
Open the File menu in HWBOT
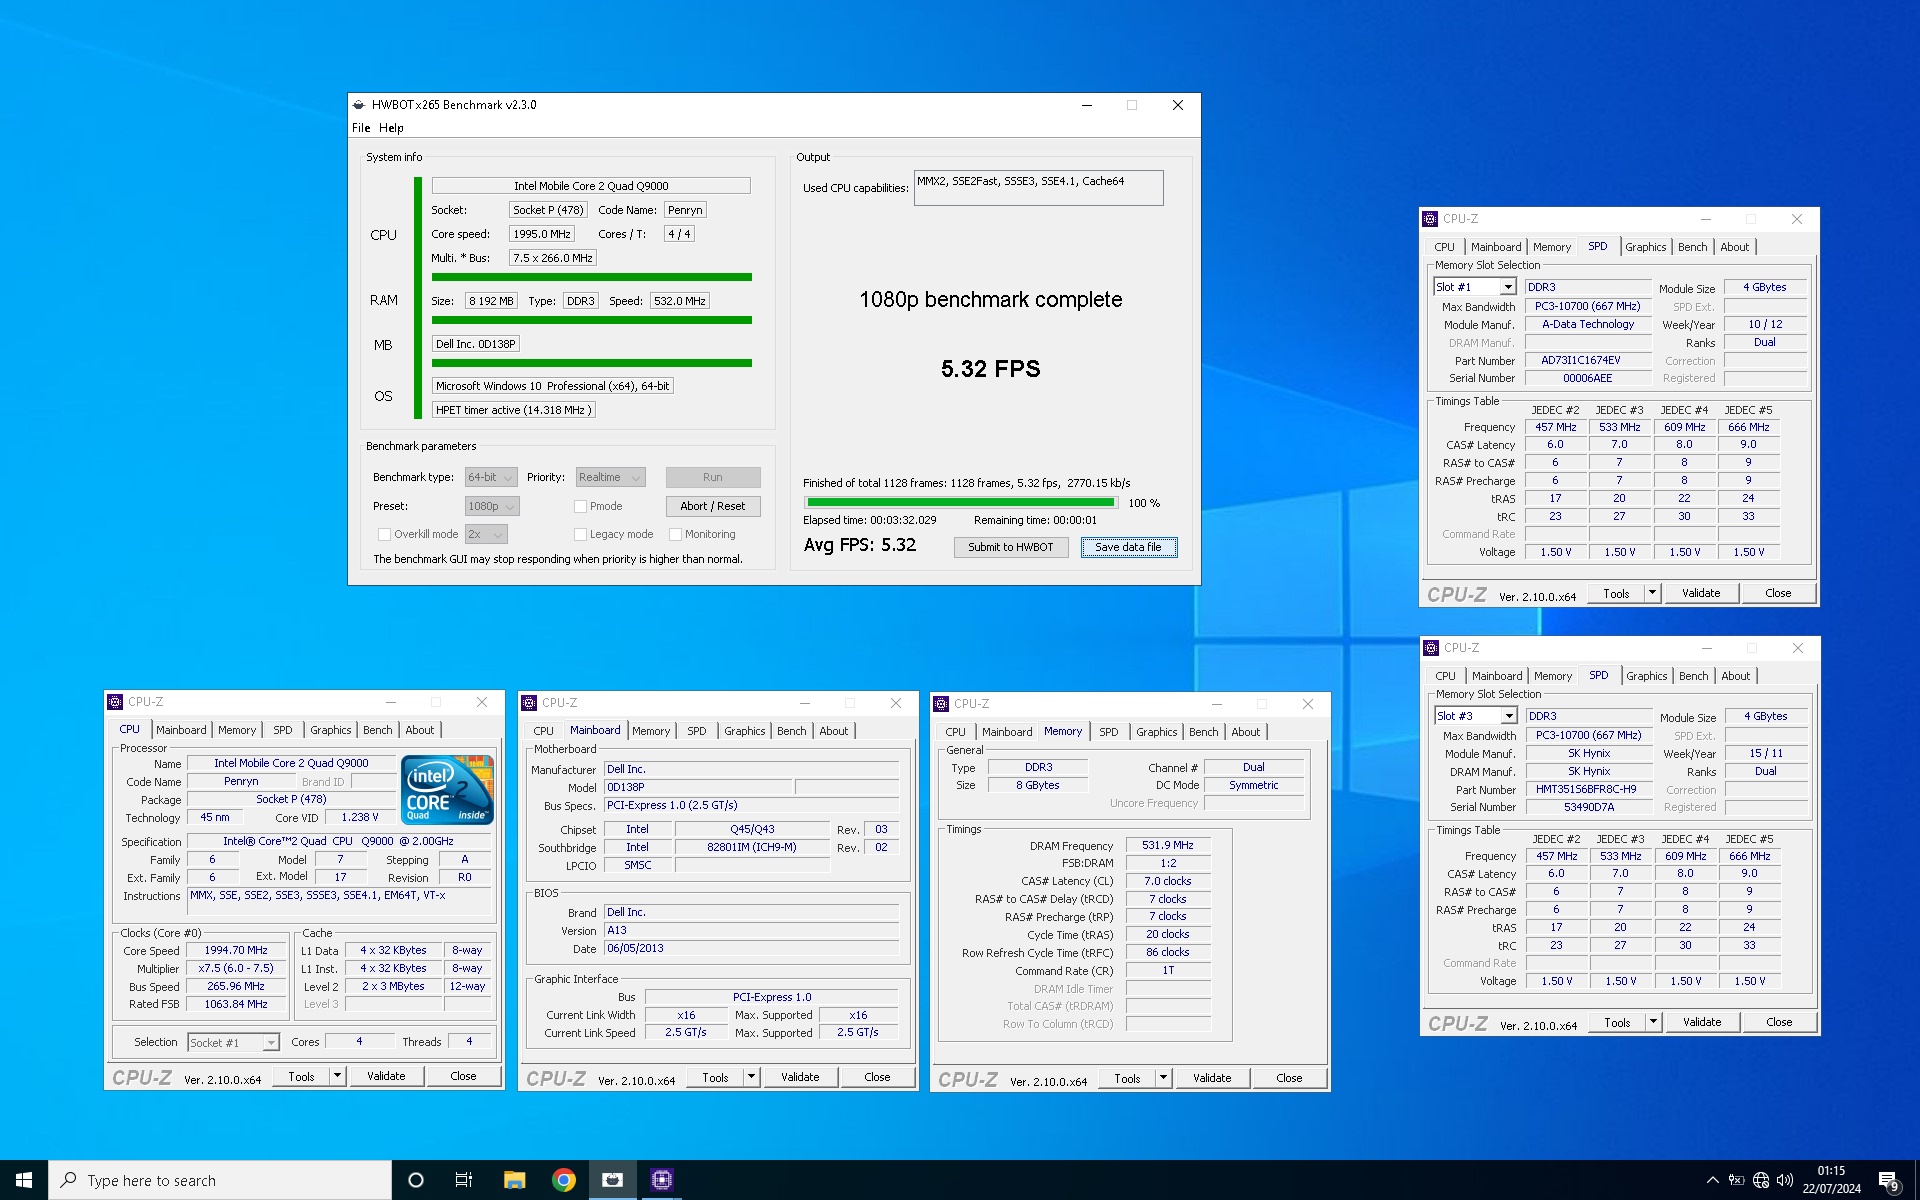(x=361, y=128)
